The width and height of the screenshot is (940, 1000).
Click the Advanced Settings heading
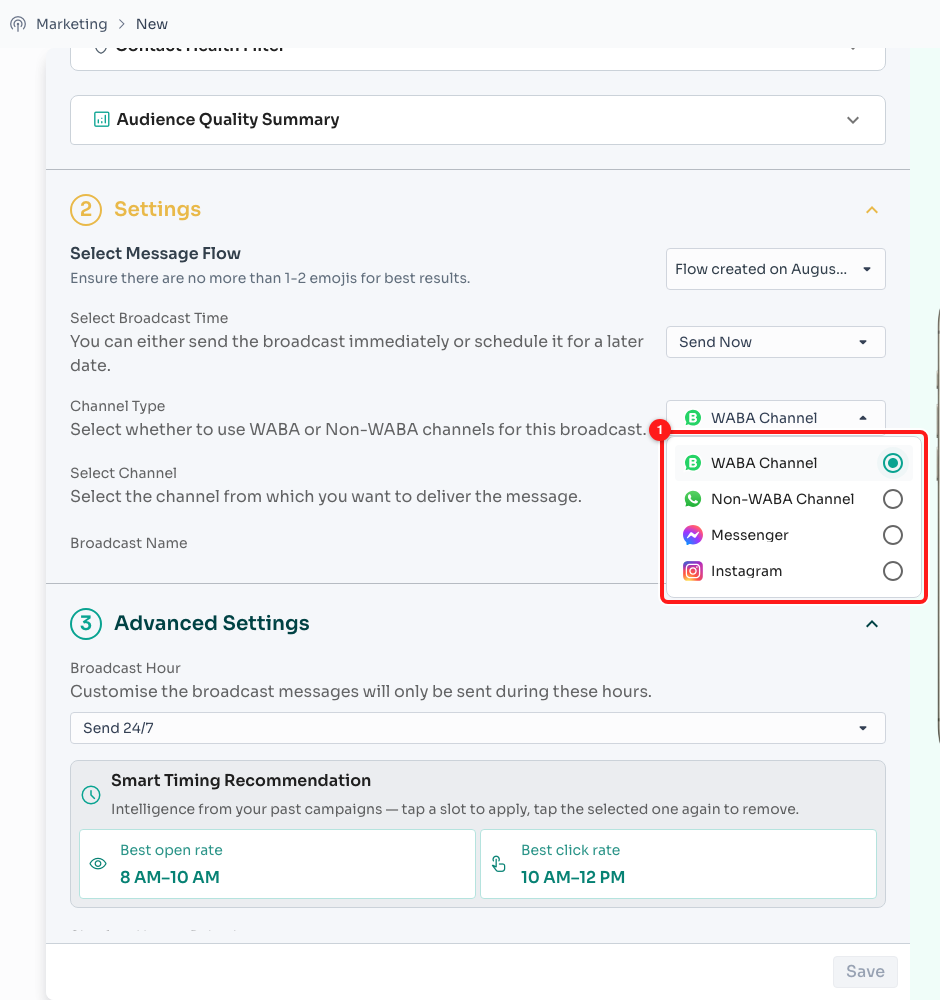212,623
